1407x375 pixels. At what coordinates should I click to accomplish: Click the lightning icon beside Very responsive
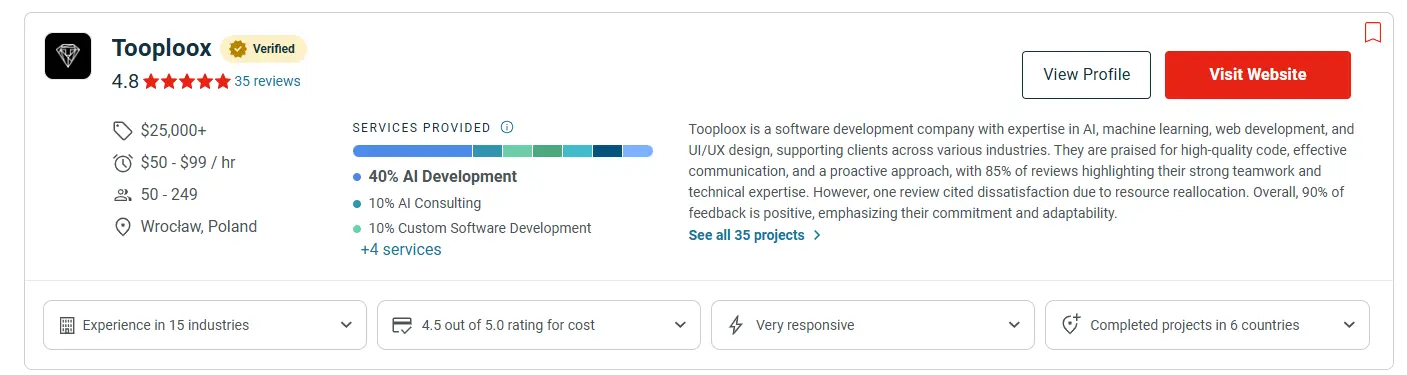(x=736, y=325)
